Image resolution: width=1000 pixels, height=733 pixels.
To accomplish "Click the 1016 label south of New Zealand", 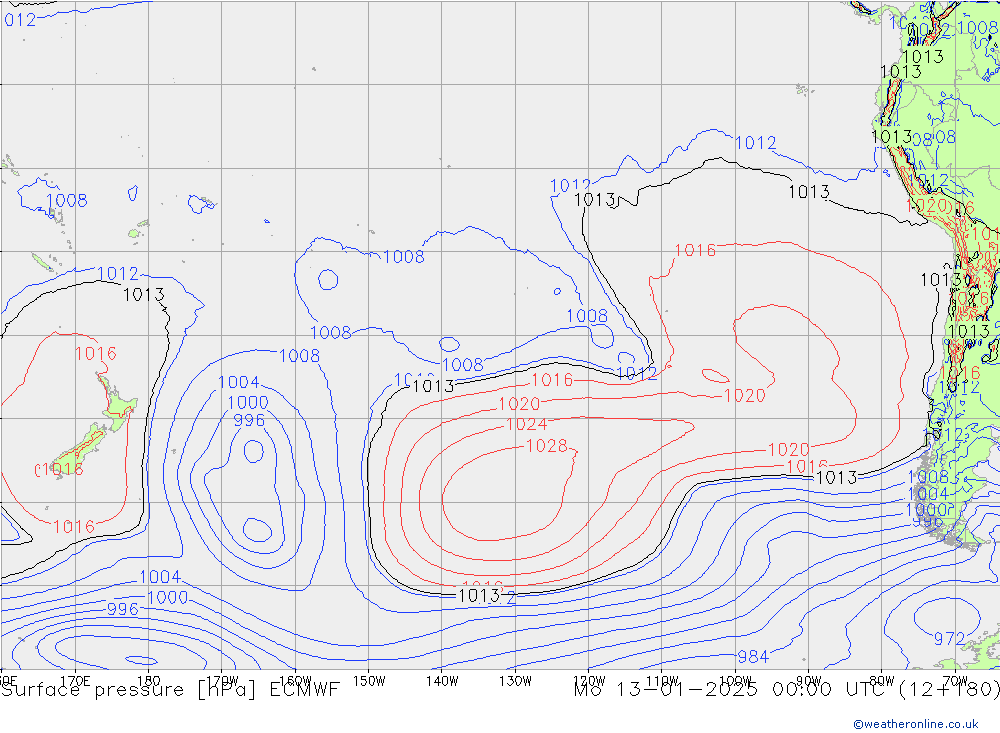I will [74, 527].
